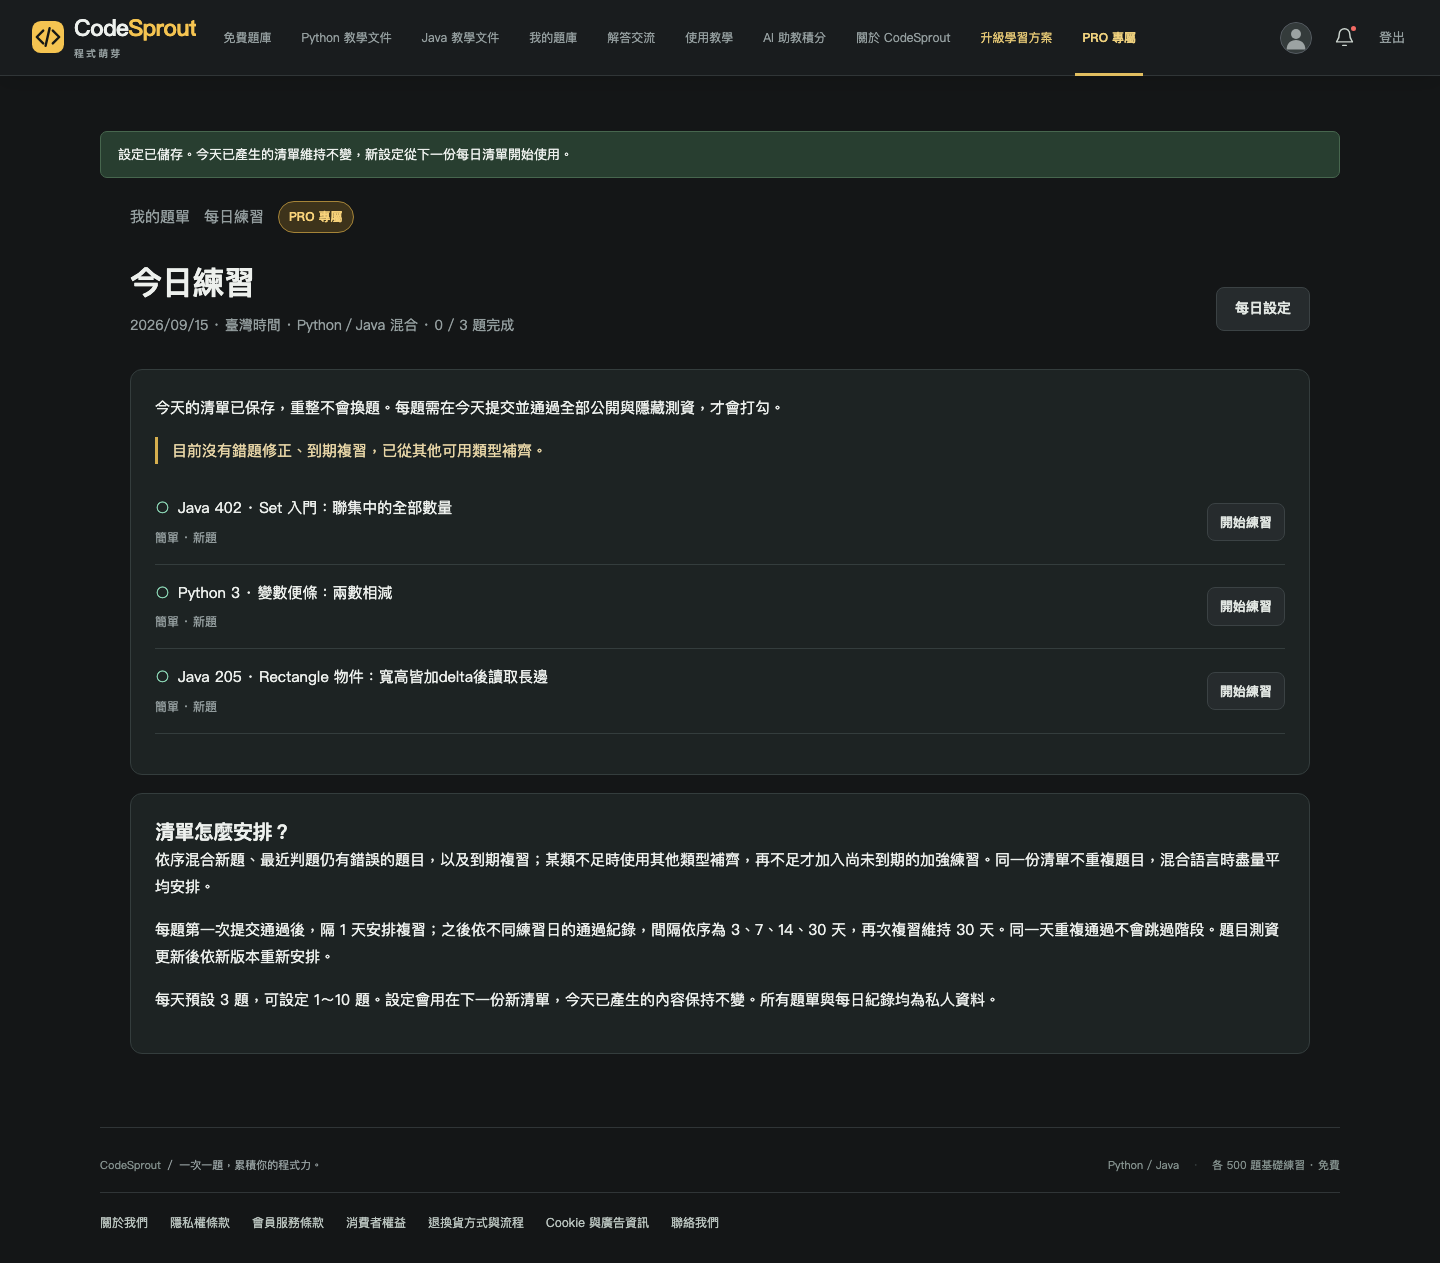Screen dimensions: 1440x1263
Task: Click the yellow 目前沒有錯題修正 notice
Action: (358, 451)
